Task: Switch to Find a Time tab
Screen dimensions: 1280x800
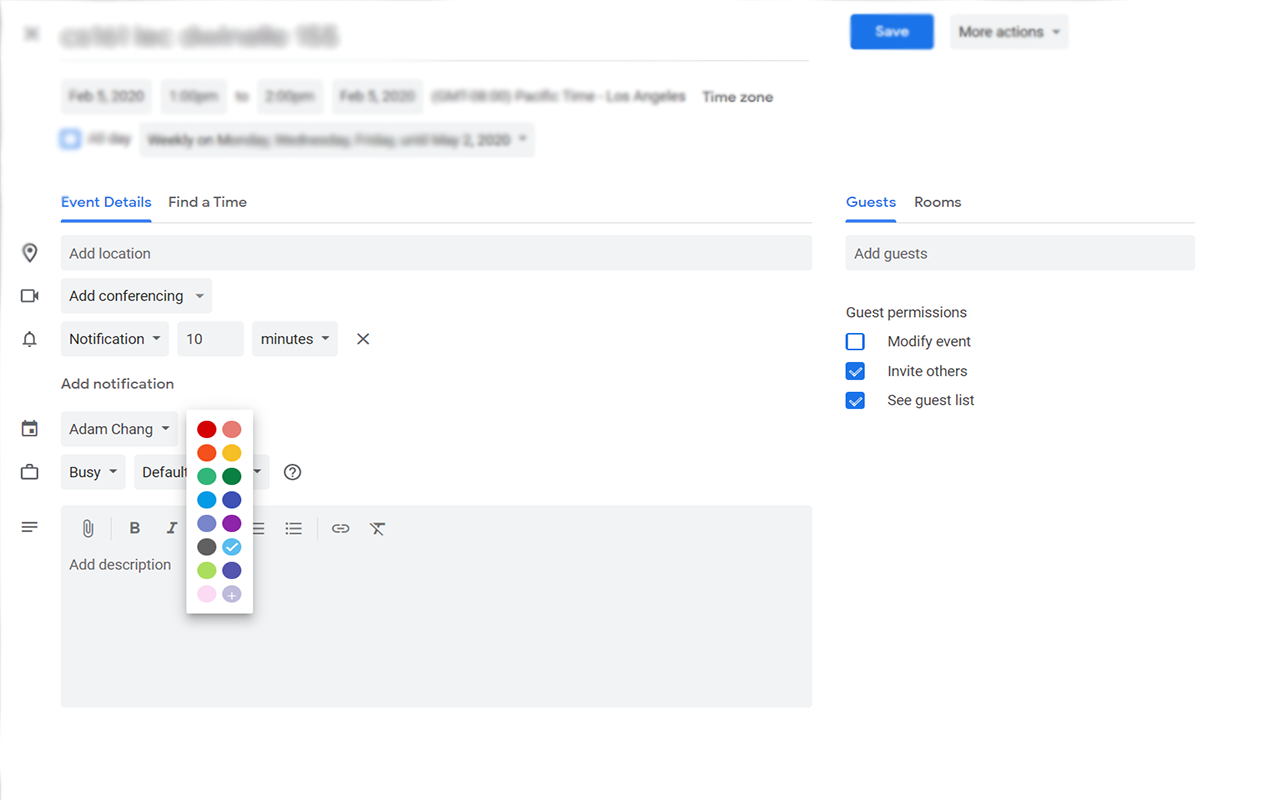Action: [x=207, y=202]
